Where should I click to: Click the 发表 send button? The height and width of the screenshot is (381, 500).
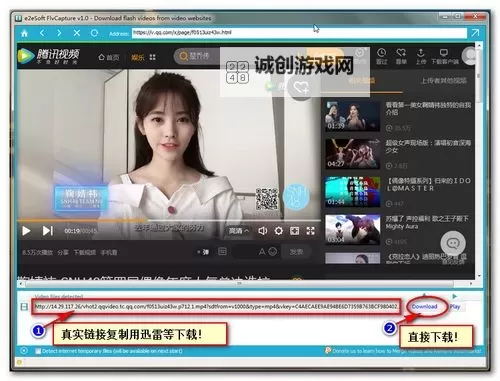(x=296, y=252)
